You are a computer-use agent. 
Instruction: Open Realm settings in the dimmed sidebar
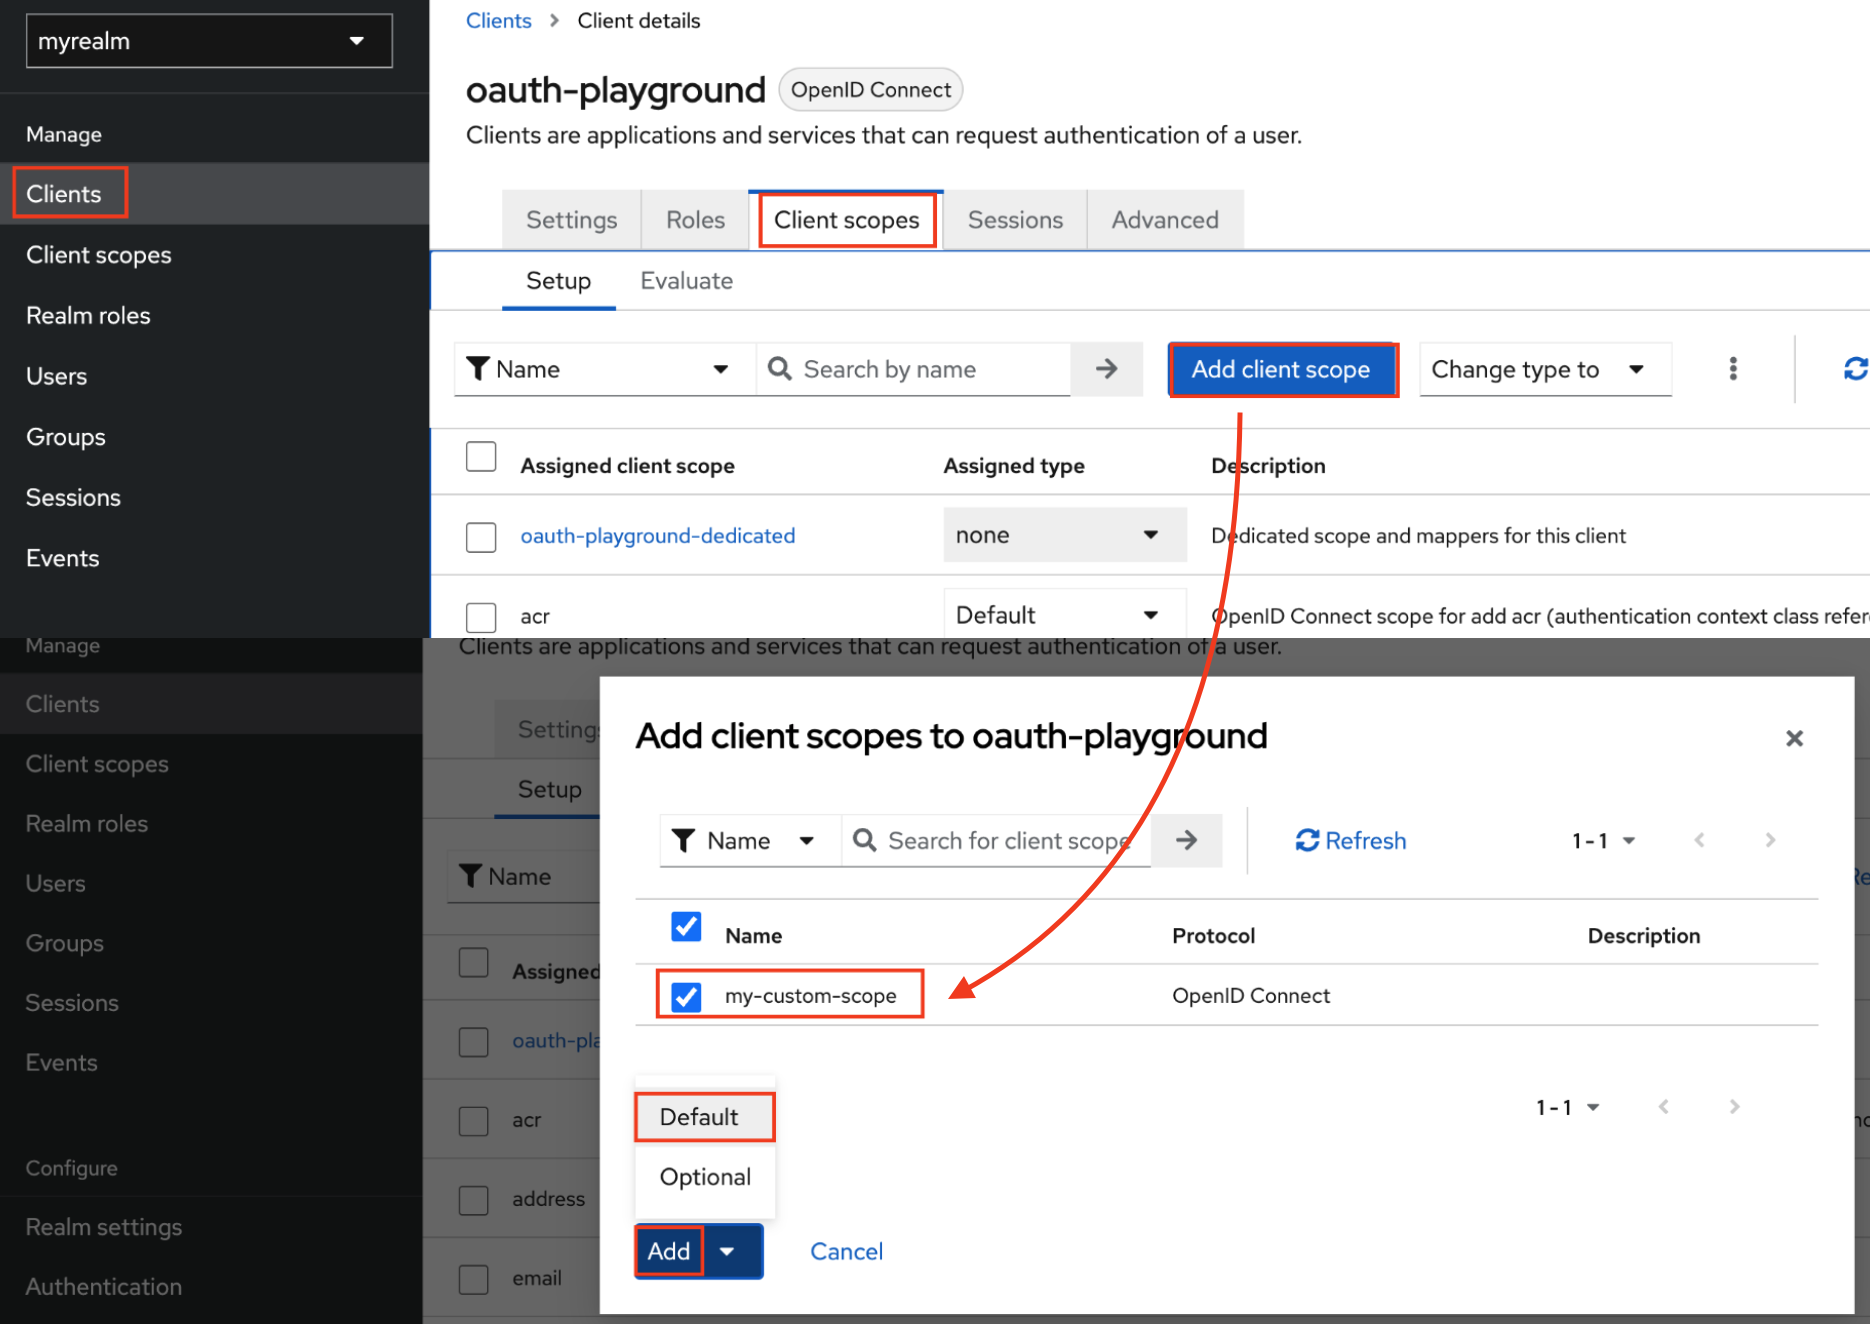(x=211, y=1227)
